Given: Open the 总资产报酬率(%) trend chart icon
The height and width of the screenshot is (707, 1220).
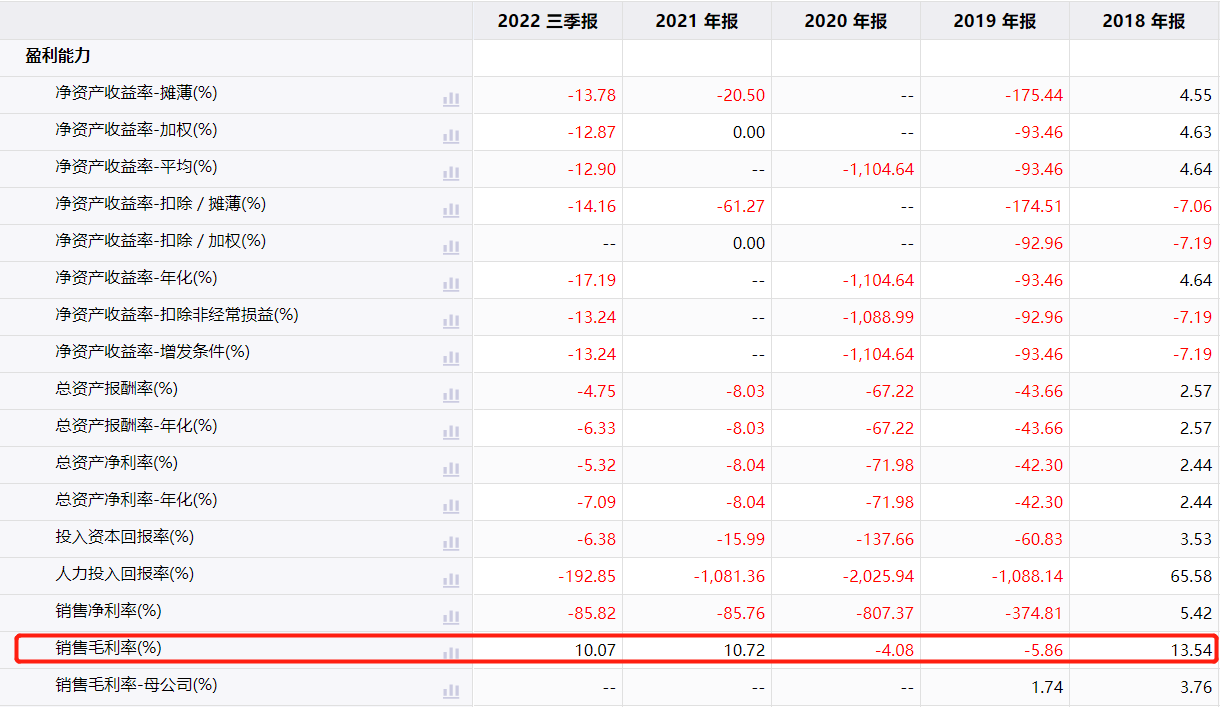Looking at the screenshot, I should click(x=451, y=394).
